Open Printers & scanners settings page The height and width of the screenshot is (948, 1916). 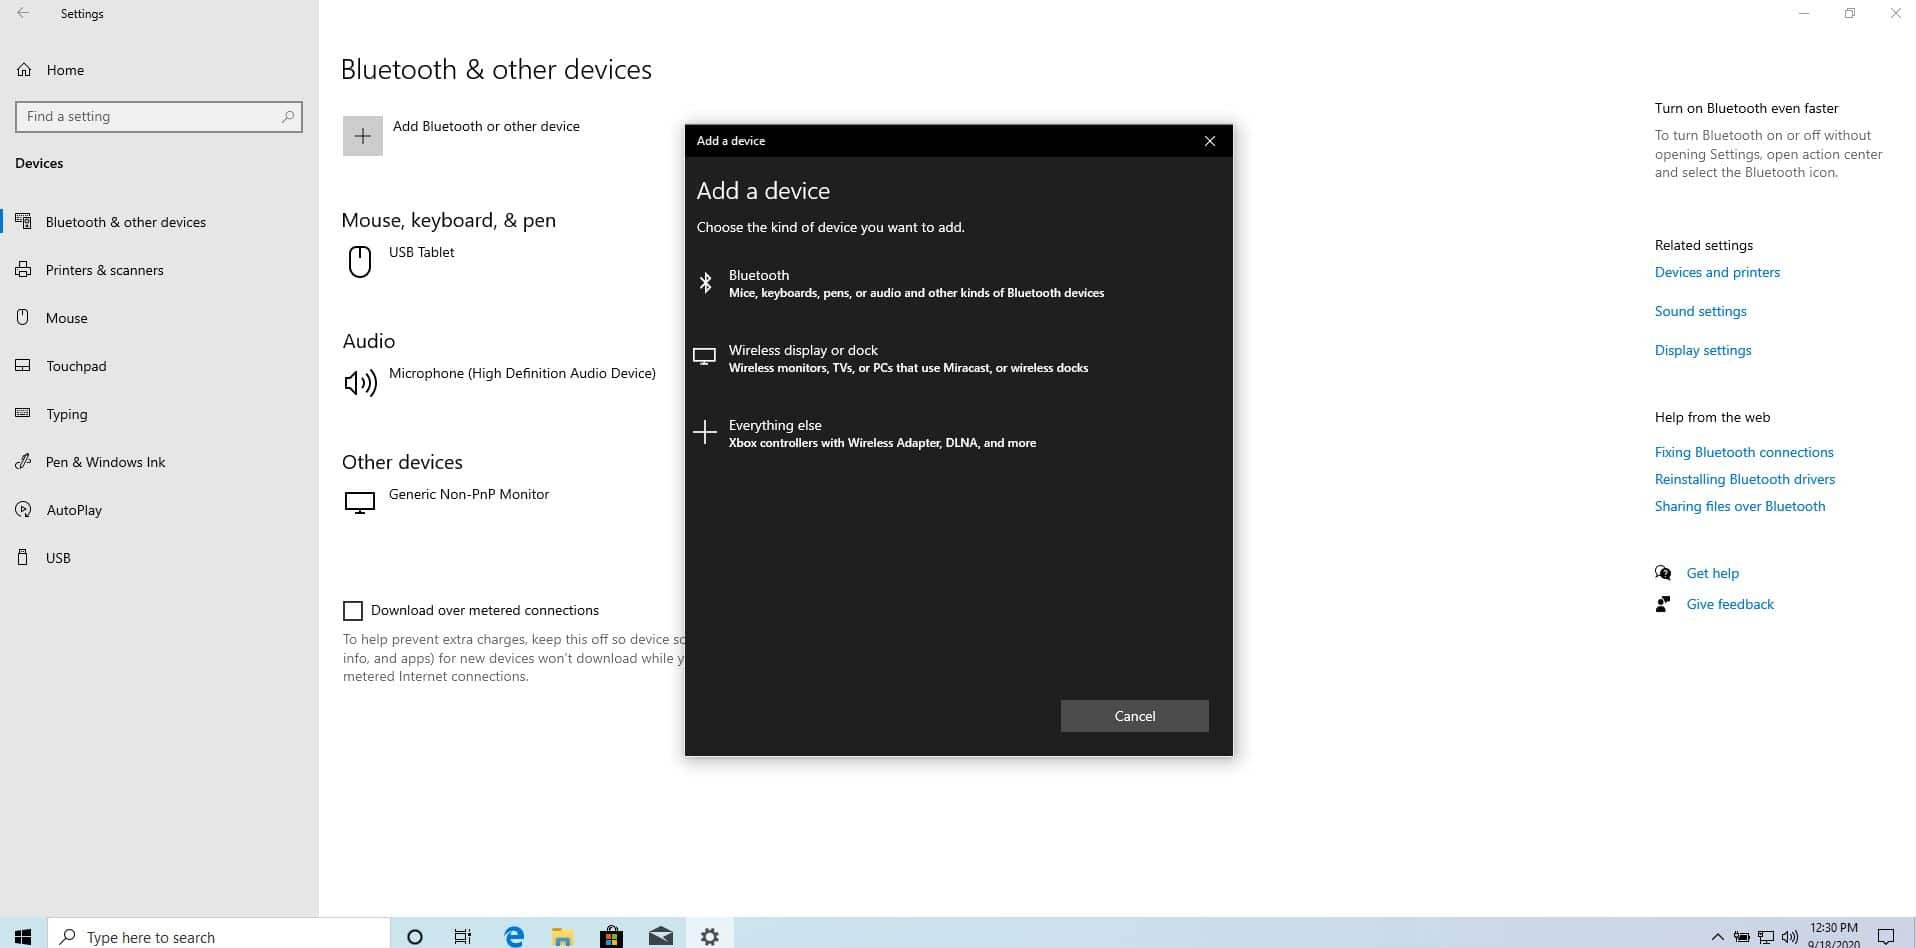tap(104, 270)
